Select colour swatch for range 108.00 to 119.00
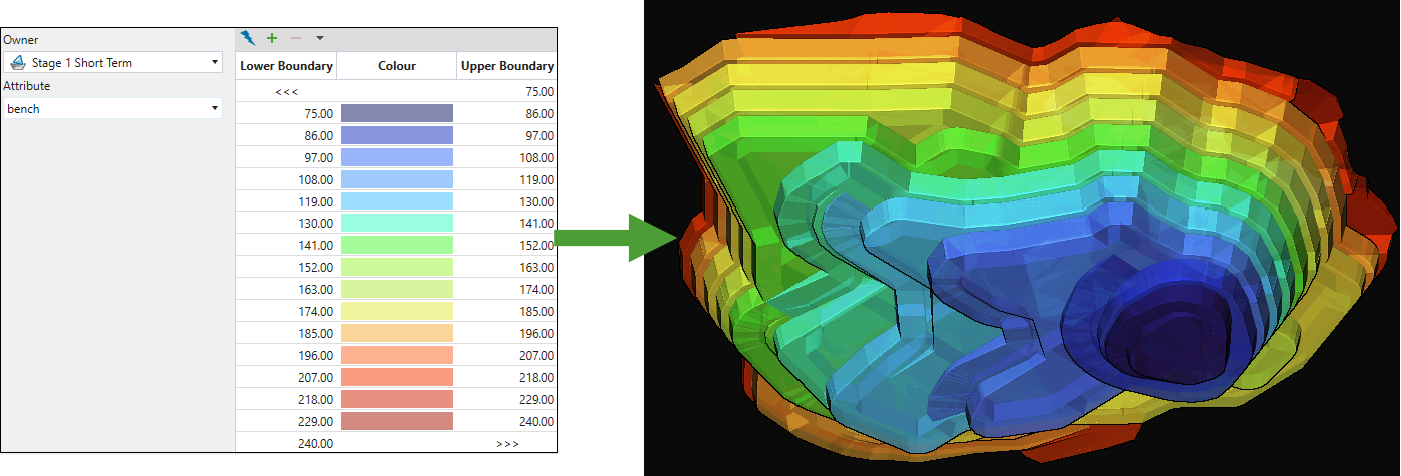This screenshot has width=1401, height=476. 397,179
